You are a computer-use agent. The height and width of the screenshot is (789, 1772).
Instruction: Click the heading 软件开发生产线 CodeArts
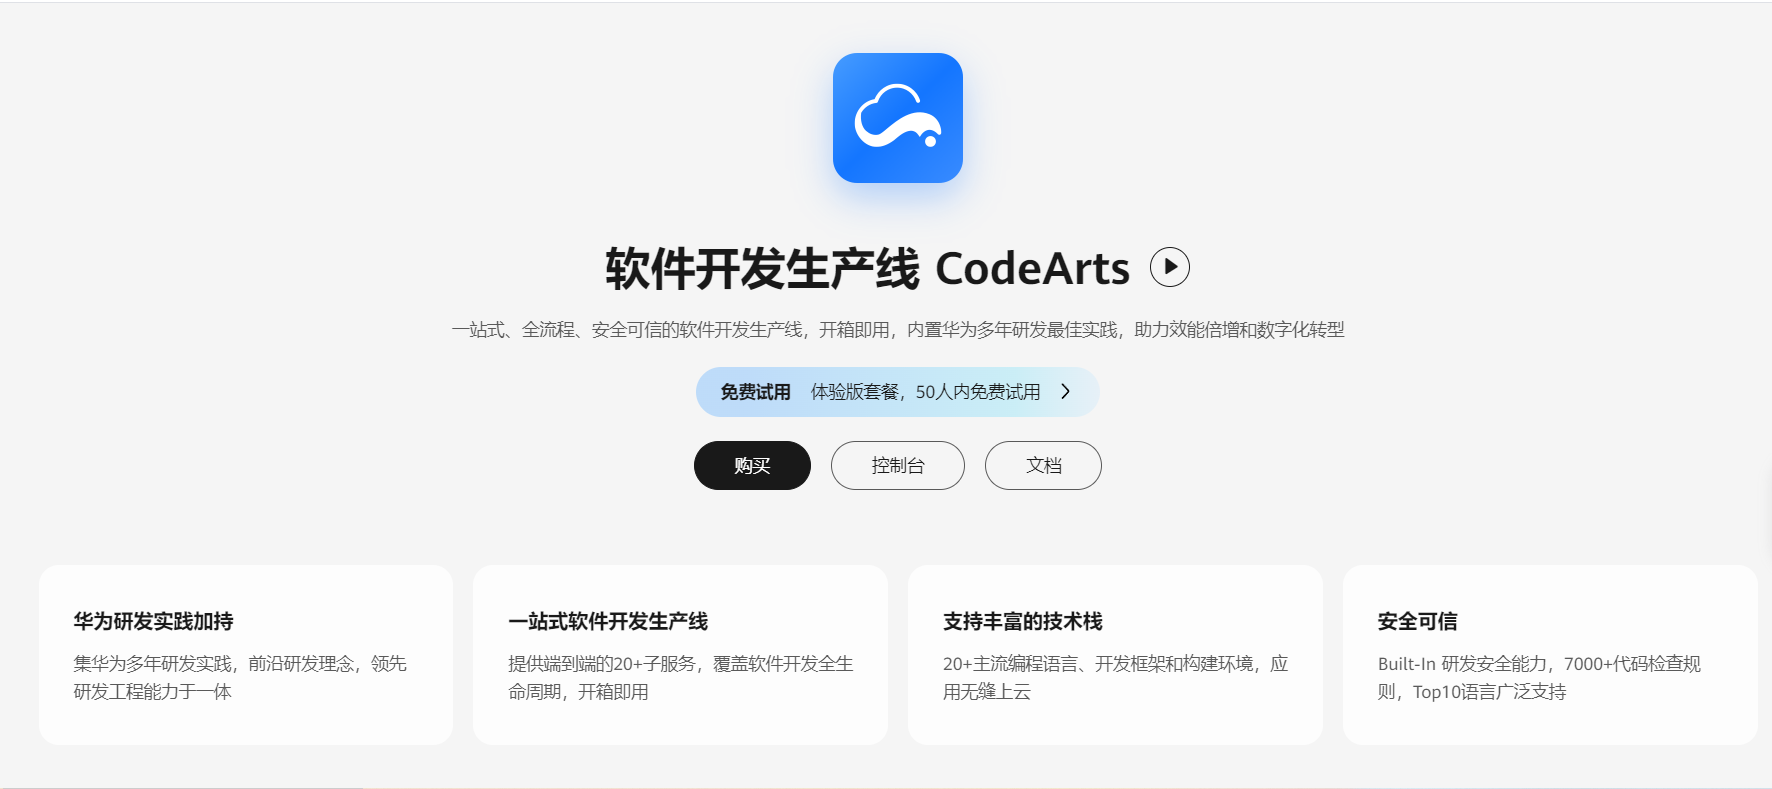pos(867,268)
